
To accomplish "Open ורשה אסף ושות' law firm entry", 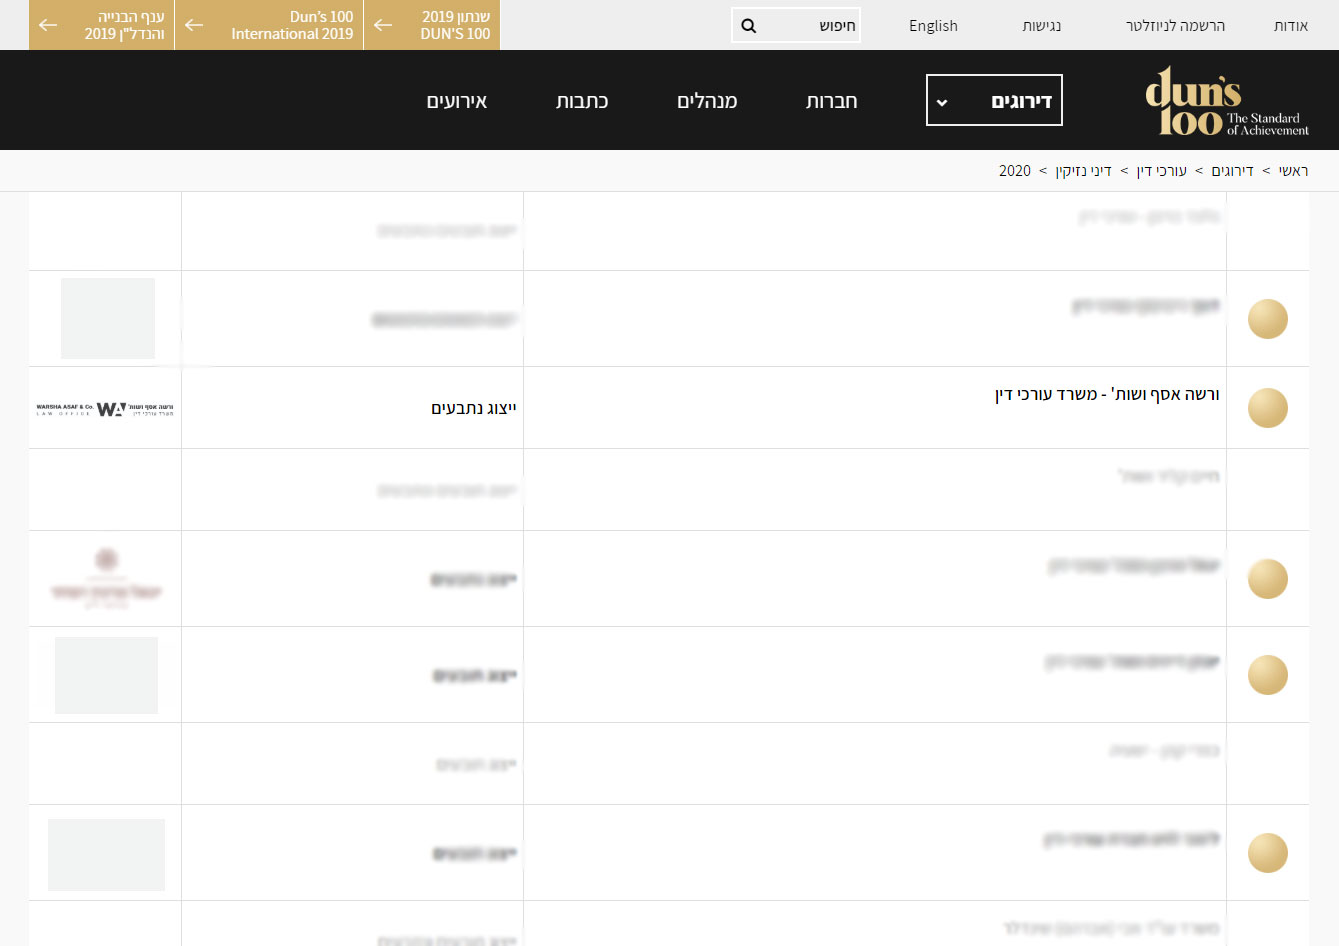I will [x=1107, y=395].
